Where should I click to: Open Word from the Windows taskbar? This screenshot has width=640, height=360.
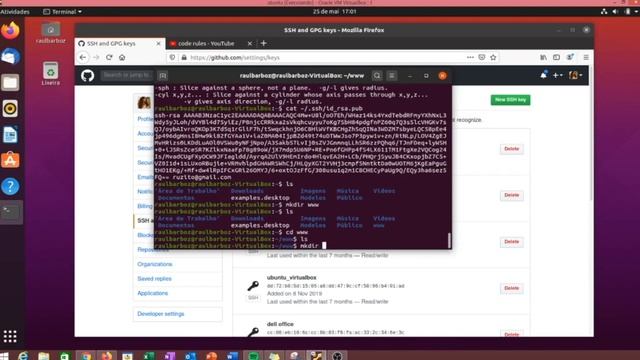click(x=232, y=356)
